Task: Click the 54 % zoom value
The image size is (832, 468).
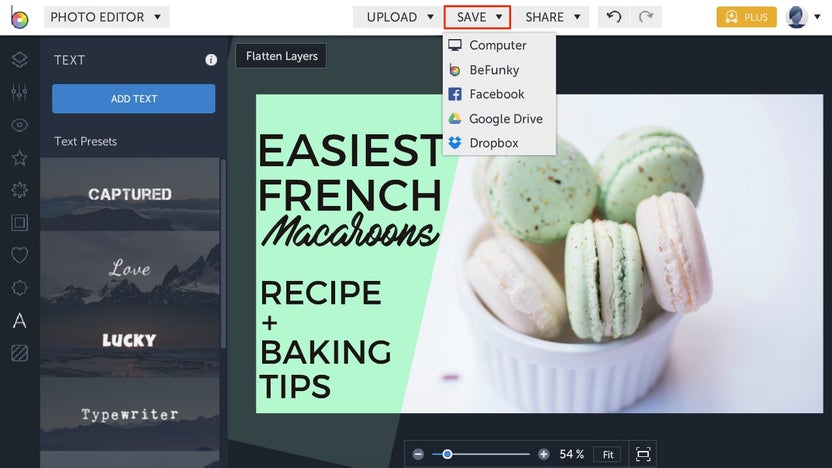Action: point(571,454)
